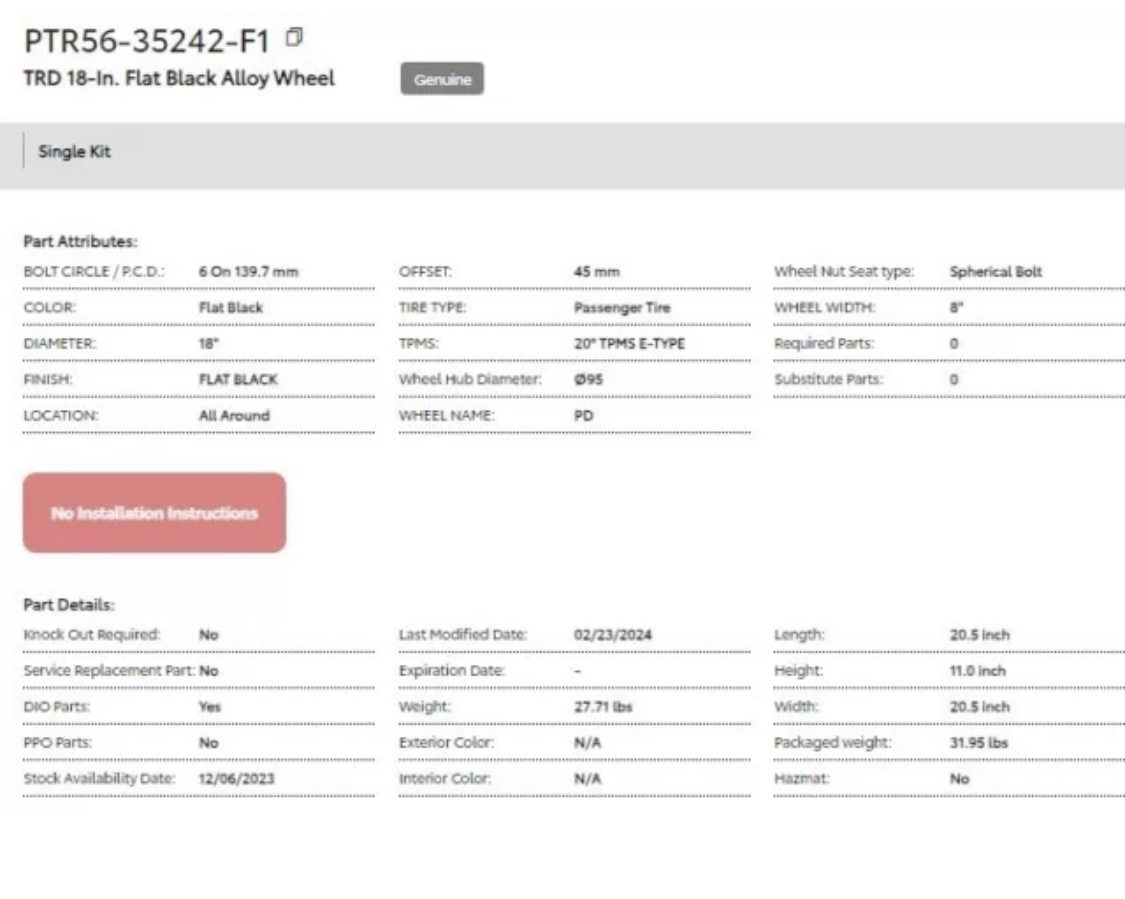
Task: Click the Packaged weight label
Action: pos(832,743)
